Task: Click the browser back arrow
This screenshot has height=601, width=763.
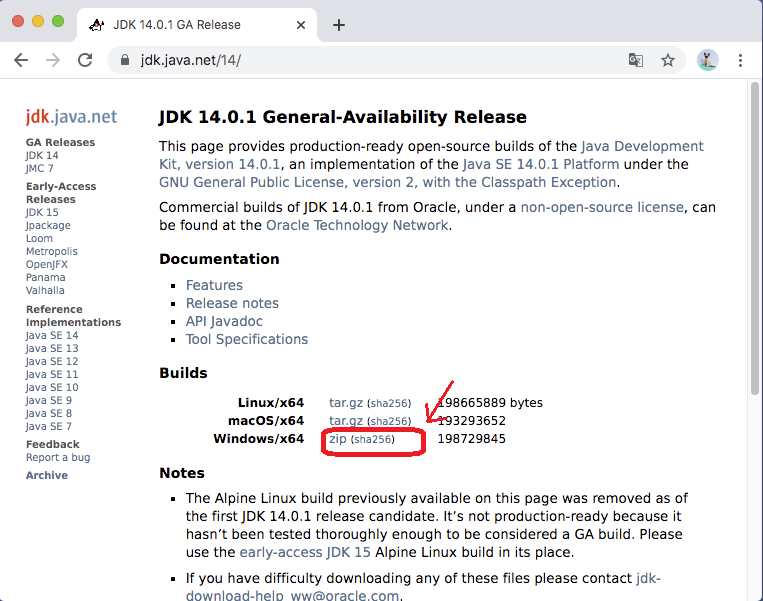Action: (20, 60)
